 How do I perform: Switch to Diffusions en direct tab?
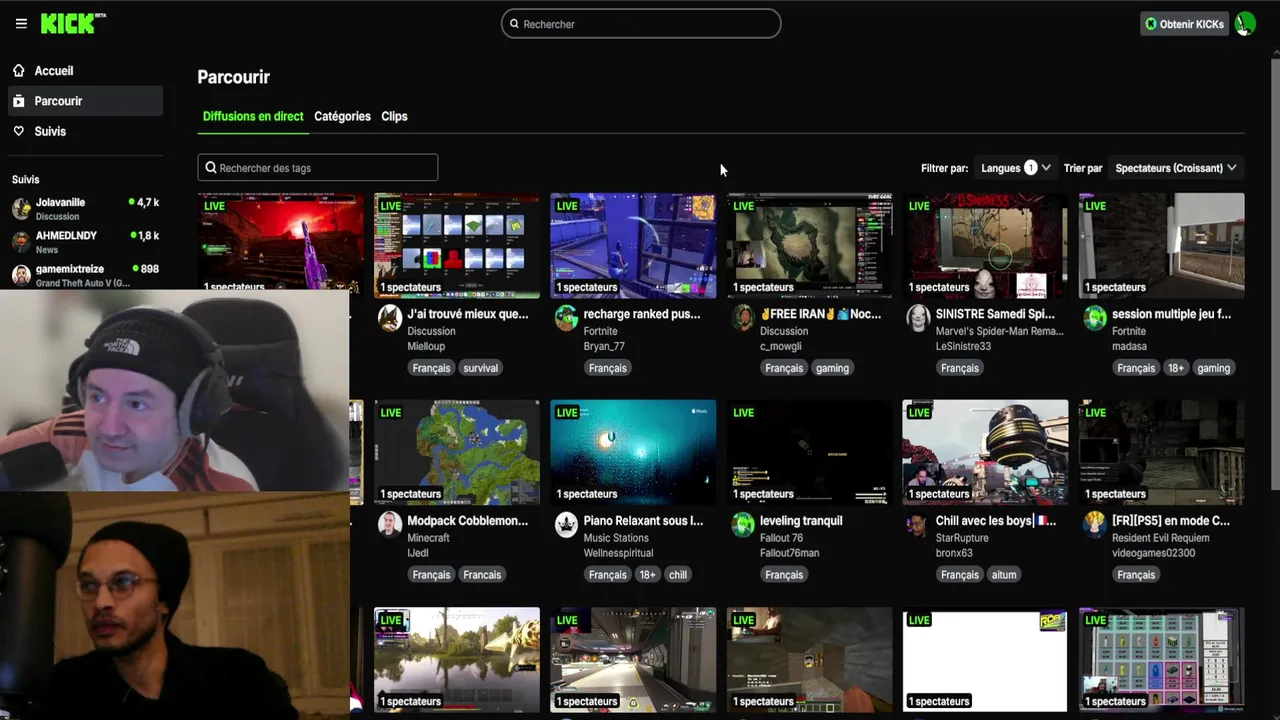[253, 116]
